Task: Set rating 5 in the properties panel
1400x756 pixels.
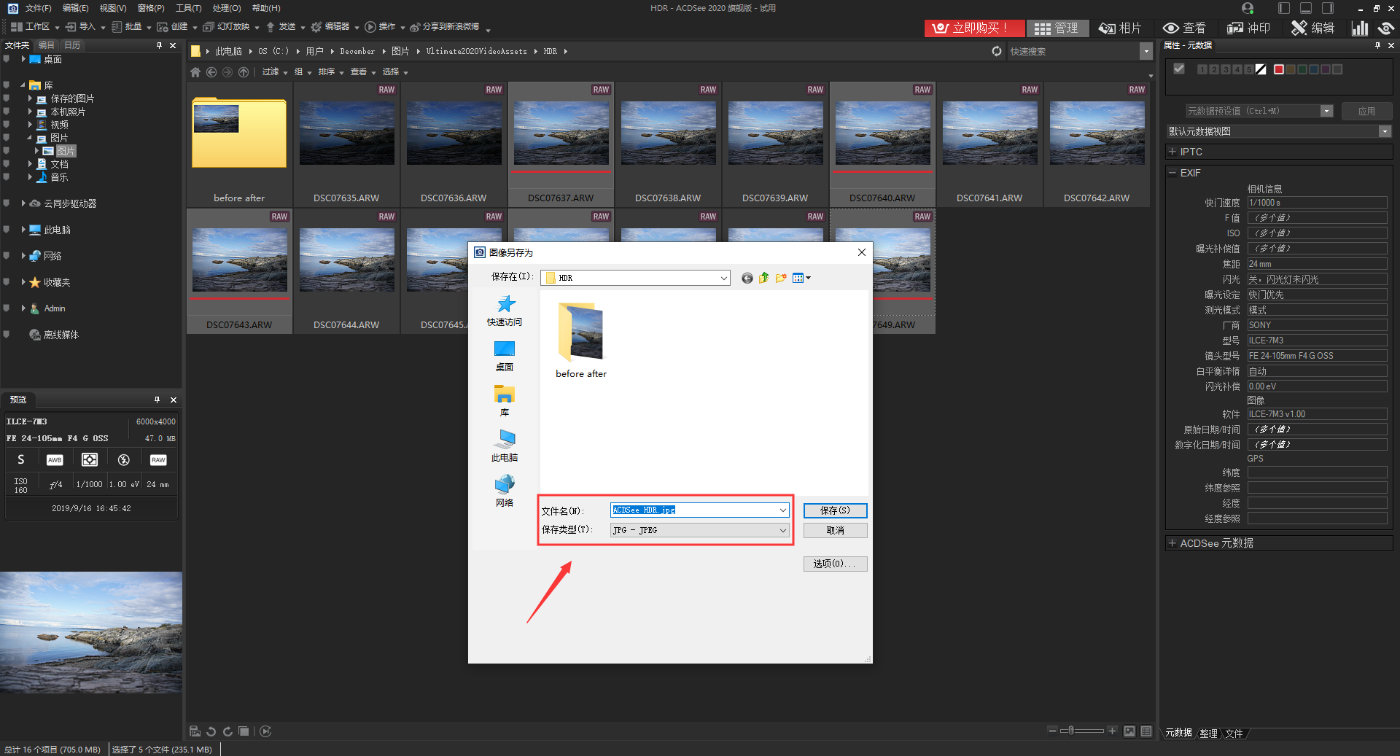Action: pyautogui.click(x=1250, y=69)
